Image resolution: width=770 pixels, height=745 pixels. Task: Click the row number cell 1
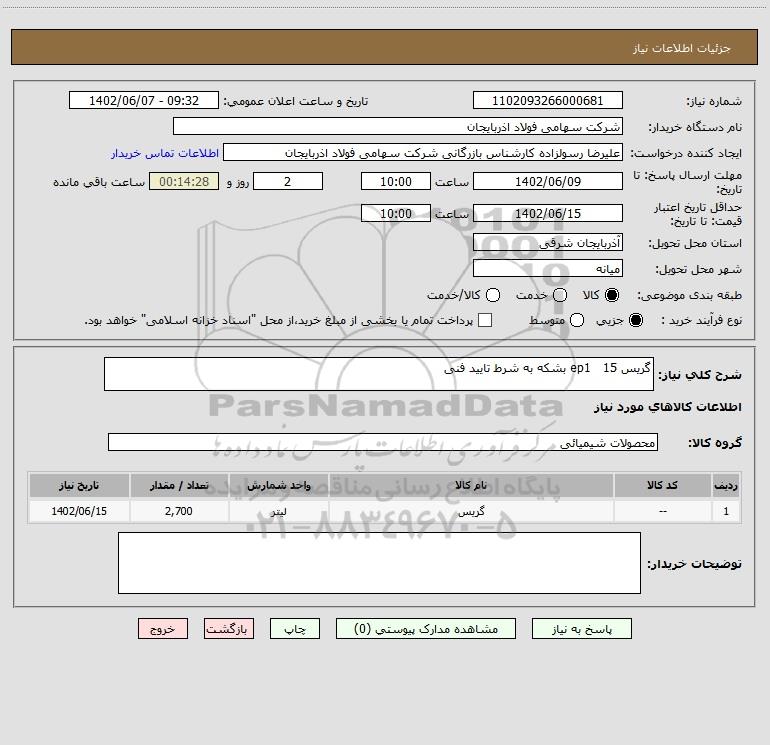726,511
